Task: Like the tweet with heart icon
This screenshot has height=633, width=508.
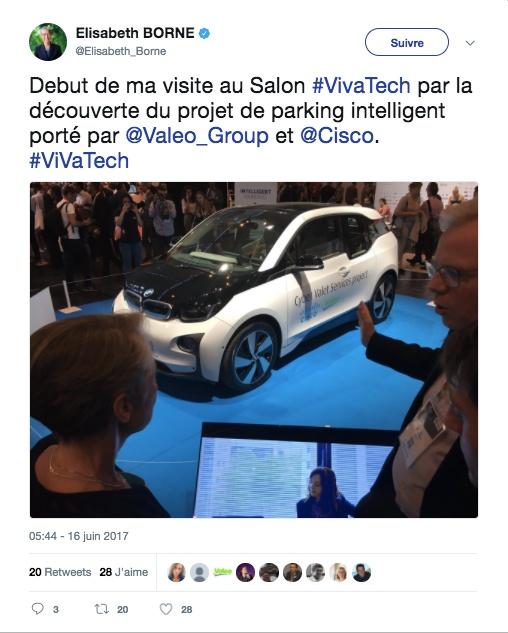Action: click(166, 609)
